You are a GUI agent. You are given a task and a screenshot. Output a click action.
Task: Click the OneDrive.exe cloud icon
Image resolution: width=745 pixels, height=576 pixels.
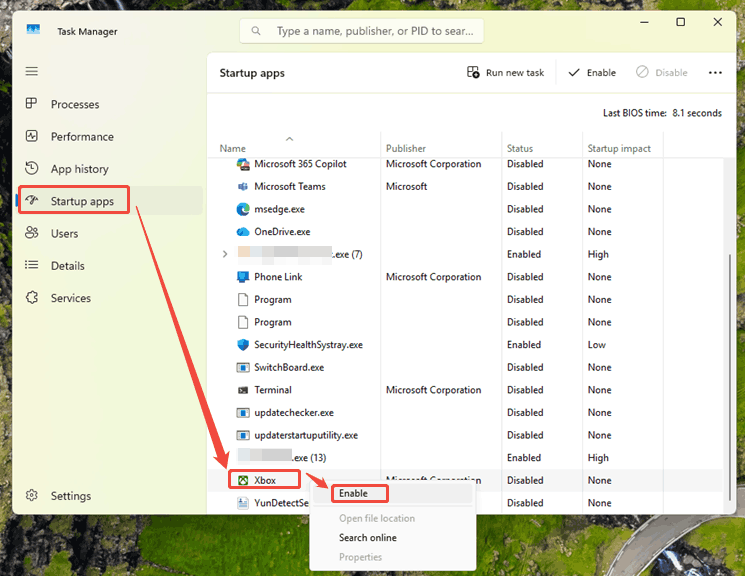point(243,231)
